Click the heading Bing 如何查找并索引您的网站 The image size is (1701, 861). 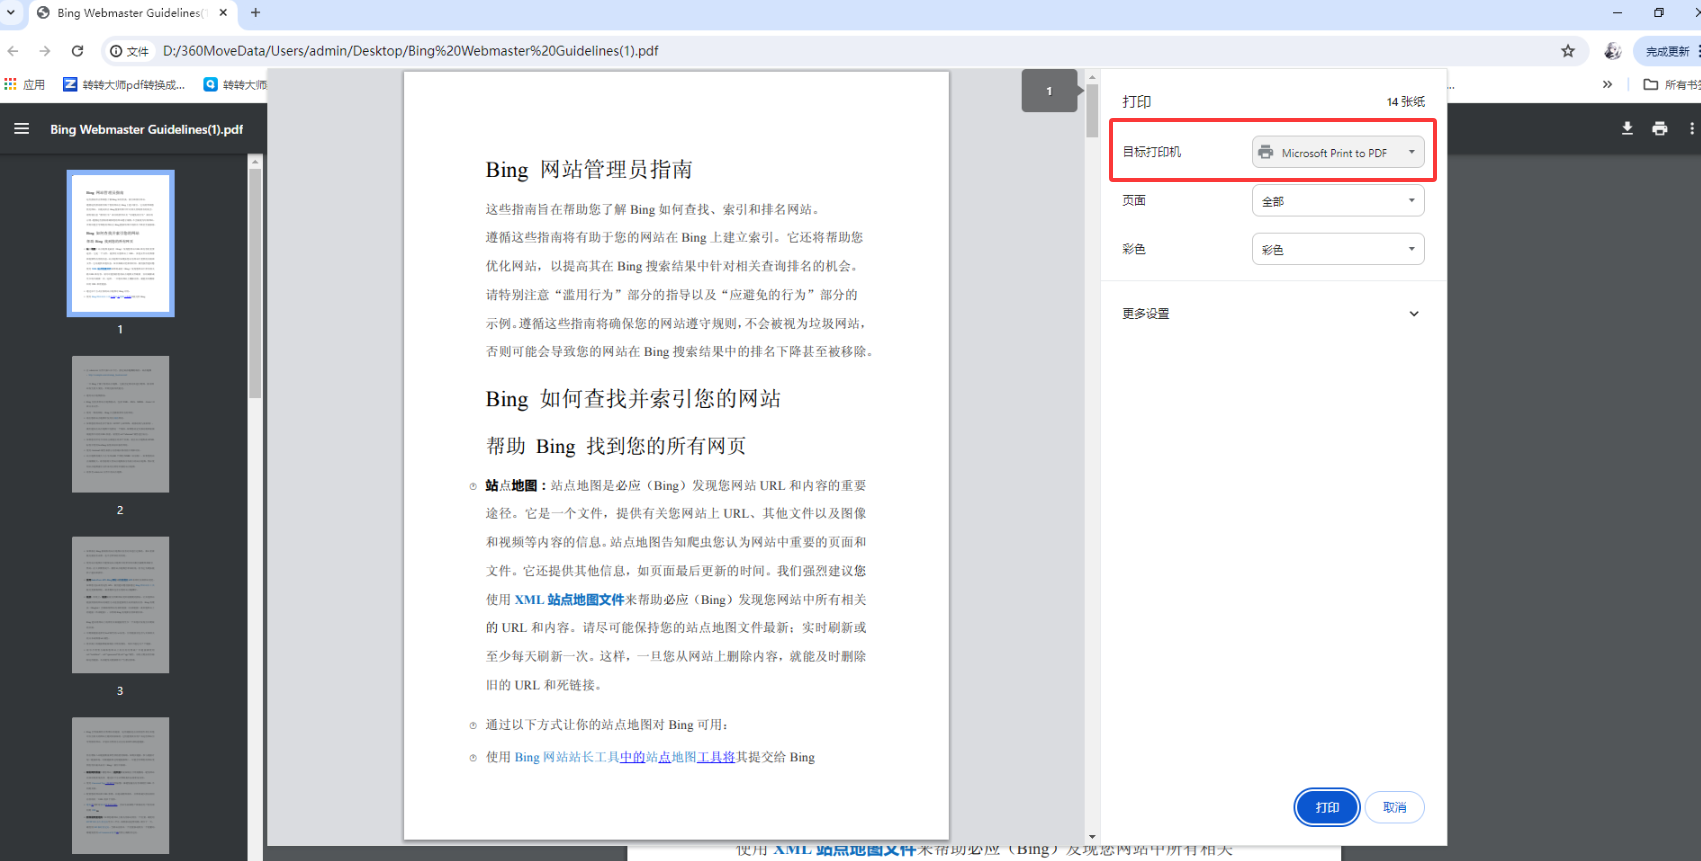633,399
